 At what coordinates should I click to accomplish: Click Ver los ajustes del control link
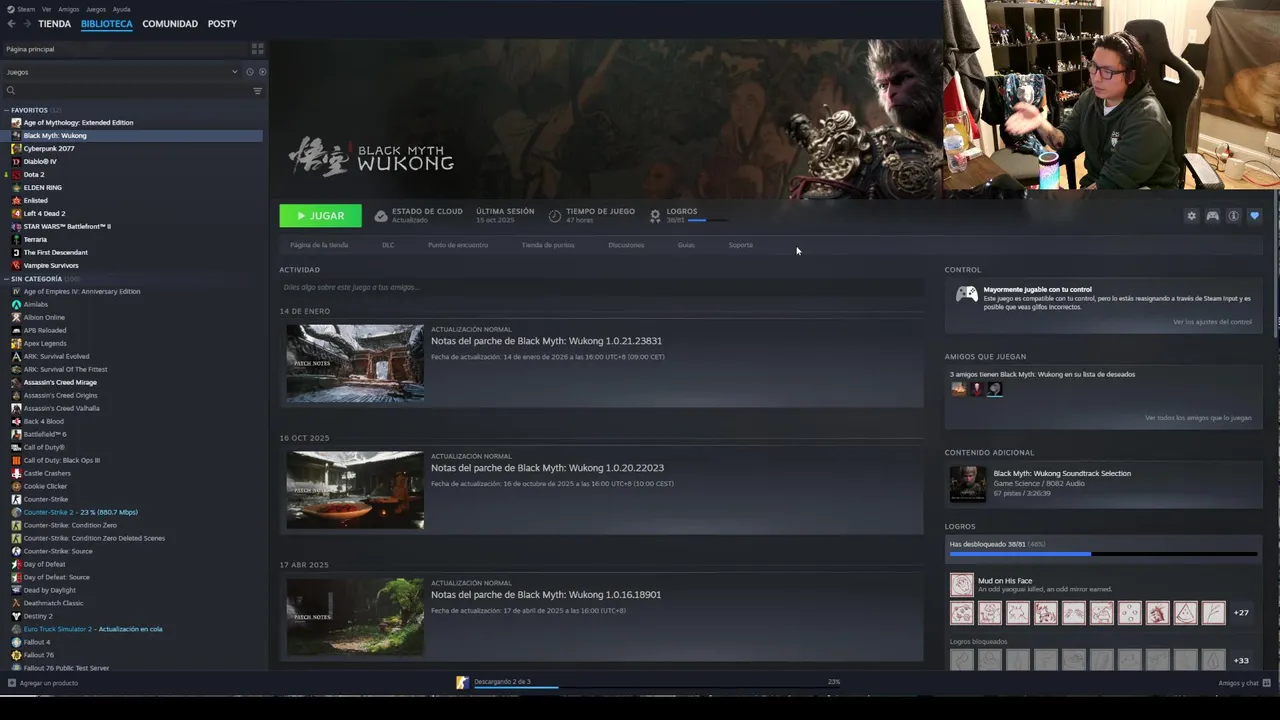coord(1212,322)
